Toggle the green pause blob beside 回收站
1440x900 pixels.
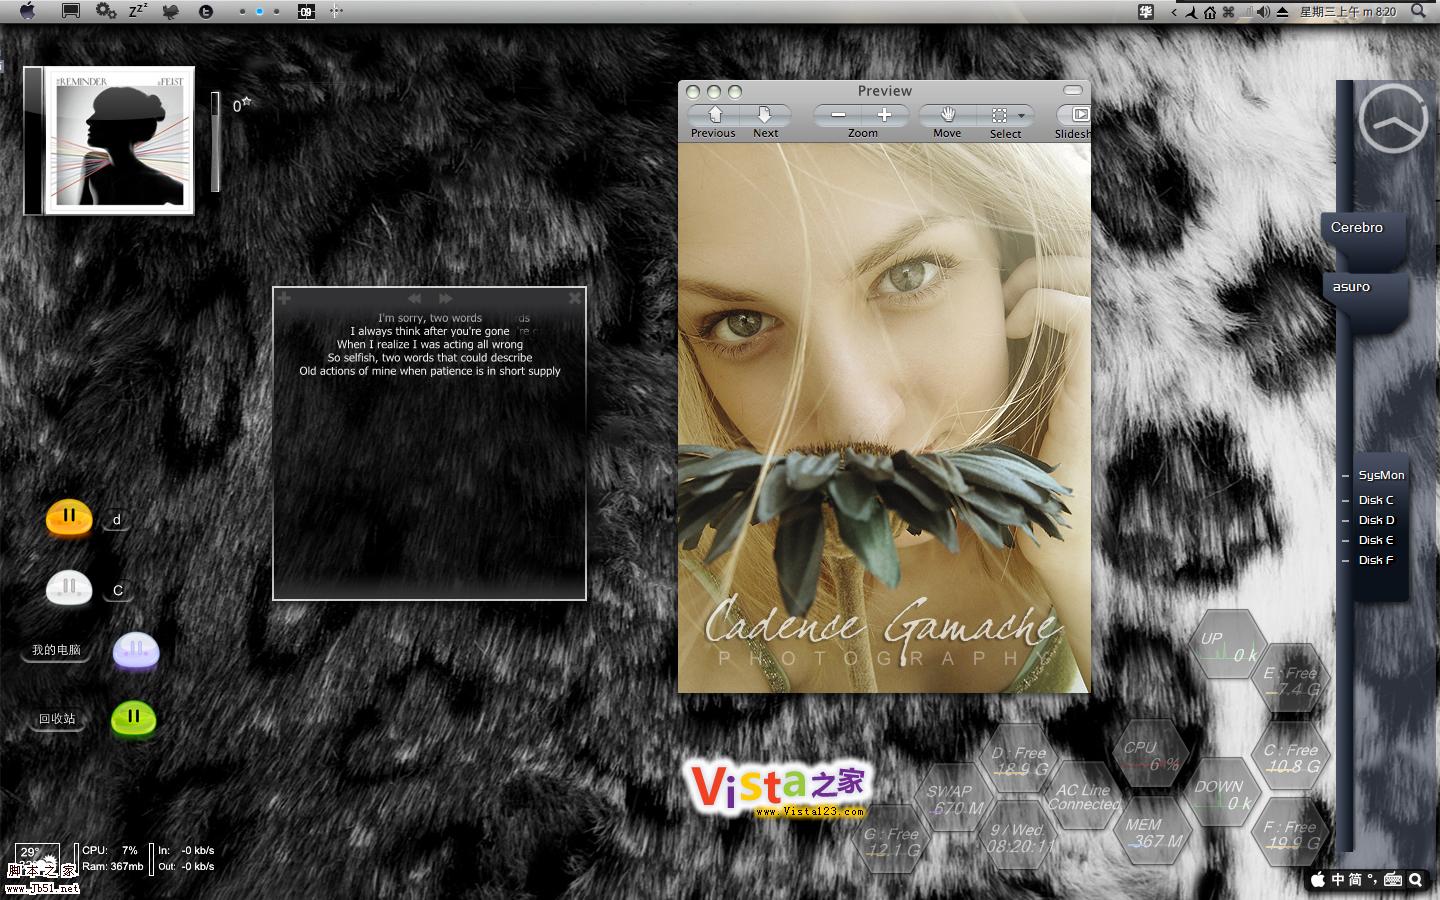[x=133, y=718]
